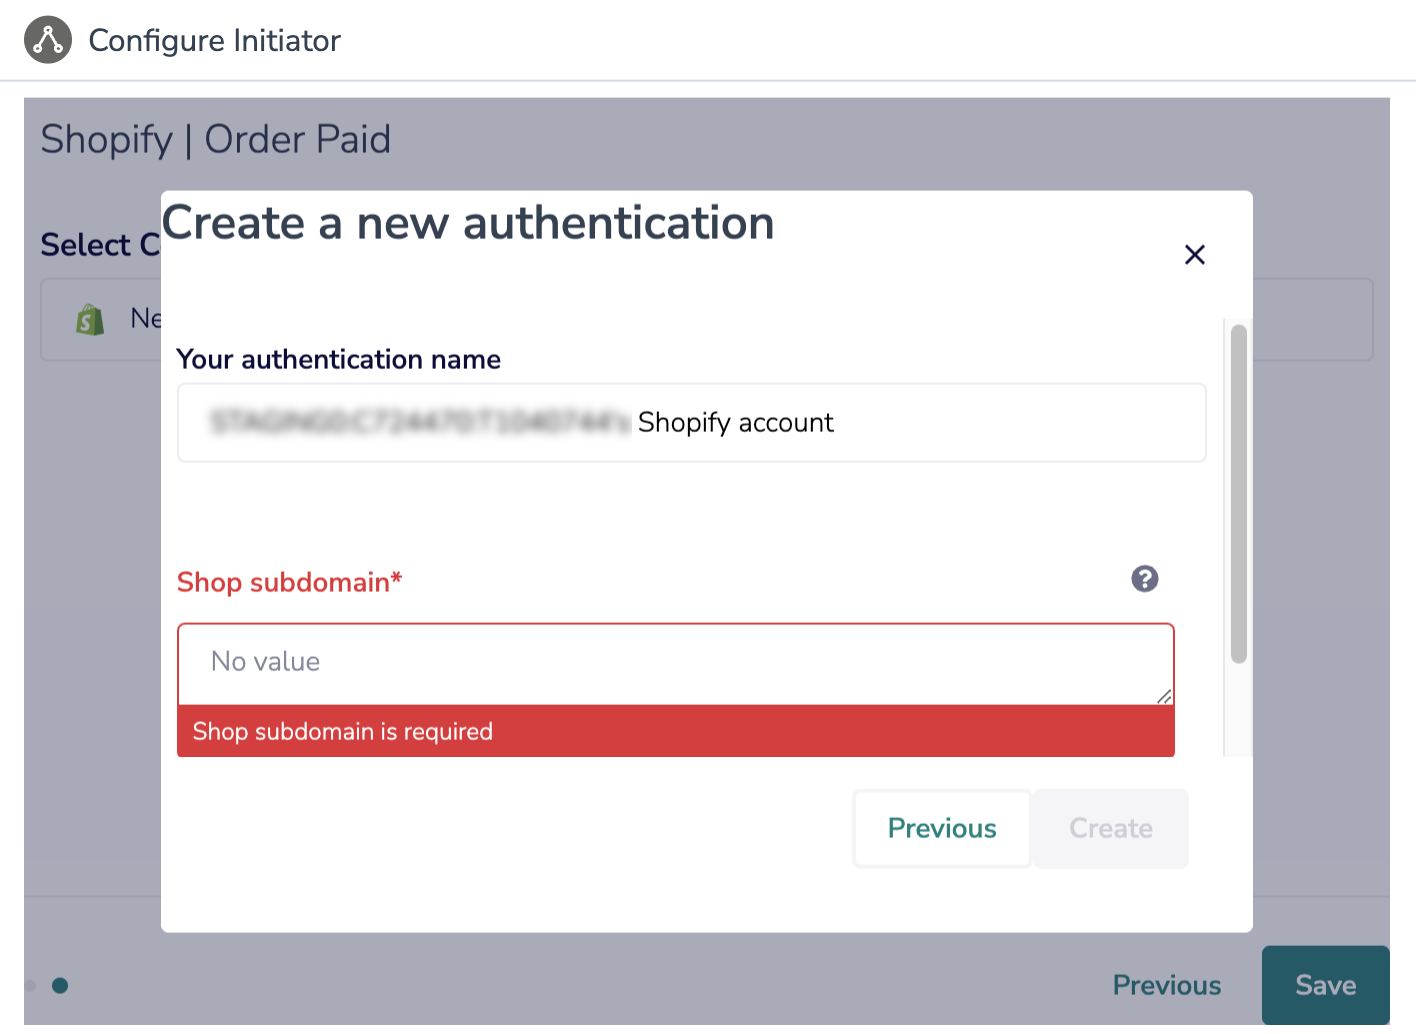Click the Configure Initiator workflow icon
The height and width of the screenshot is (1034, 1416).
48,40
